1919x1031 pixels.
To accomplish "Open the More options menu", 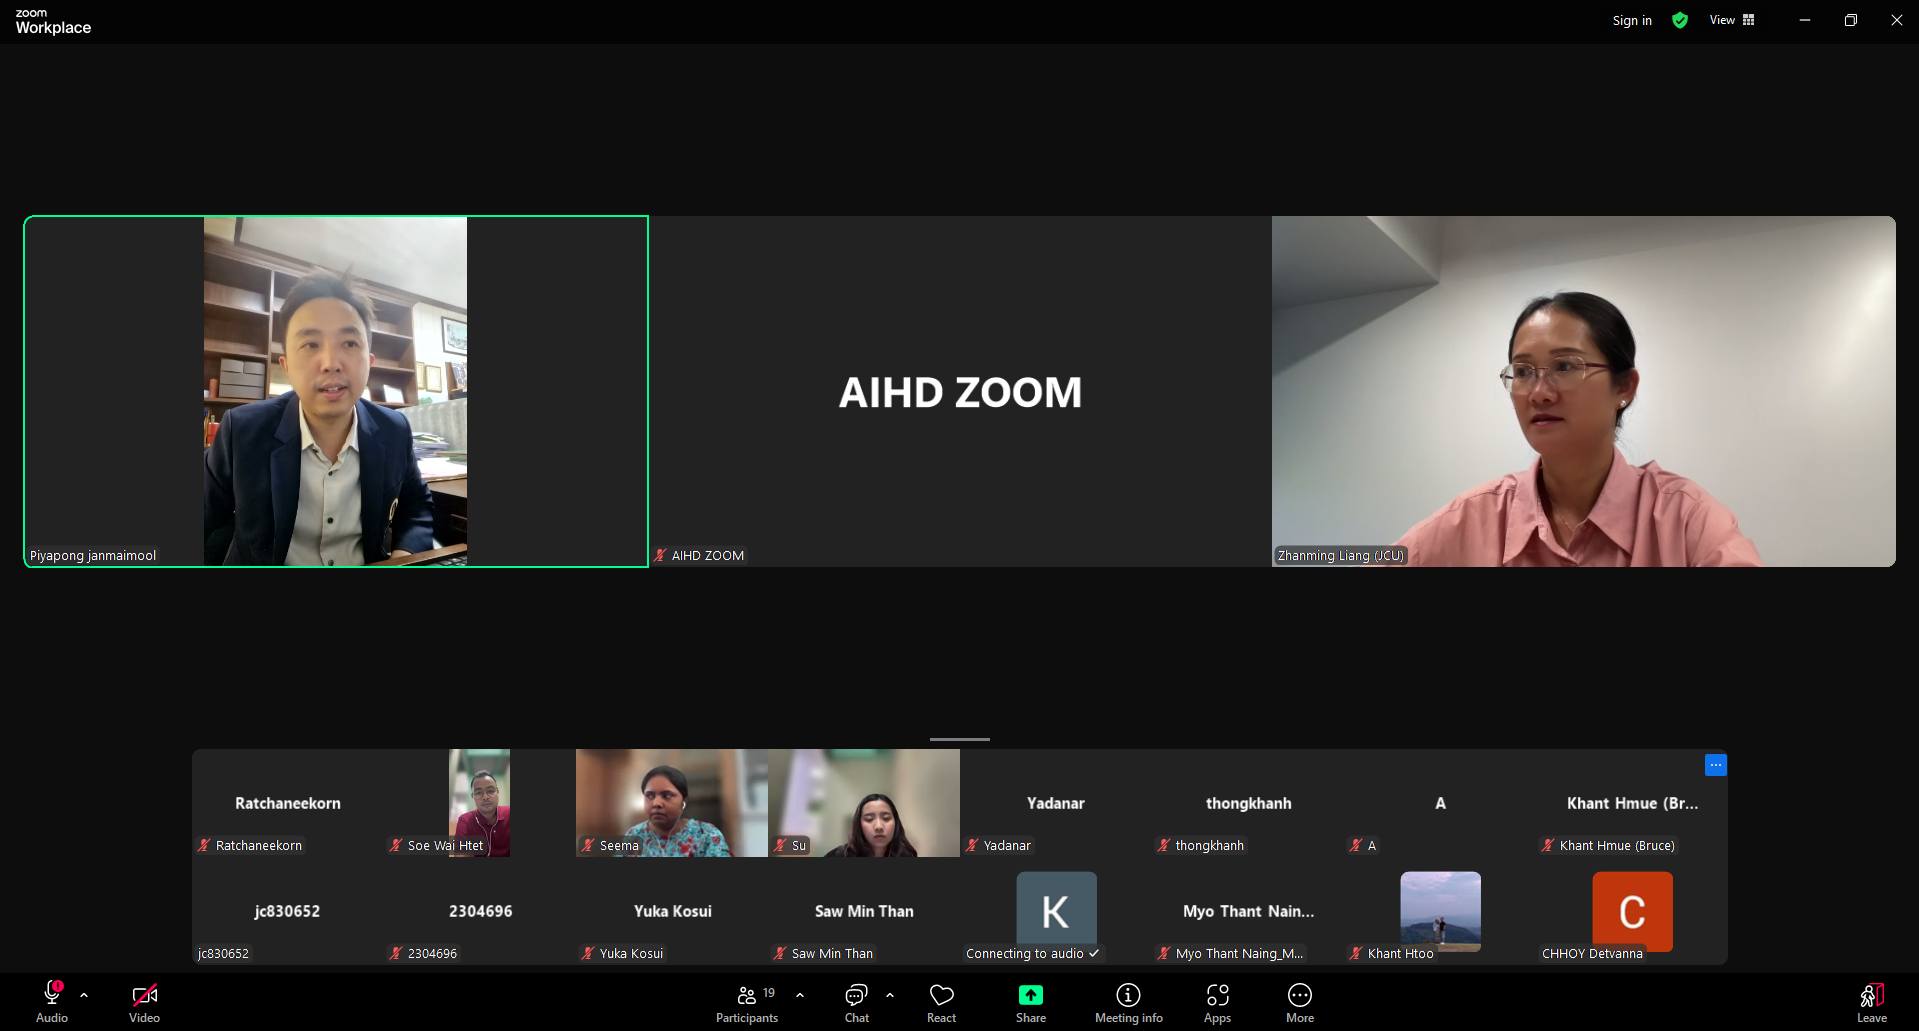I will click(x=1300, y=1003).
